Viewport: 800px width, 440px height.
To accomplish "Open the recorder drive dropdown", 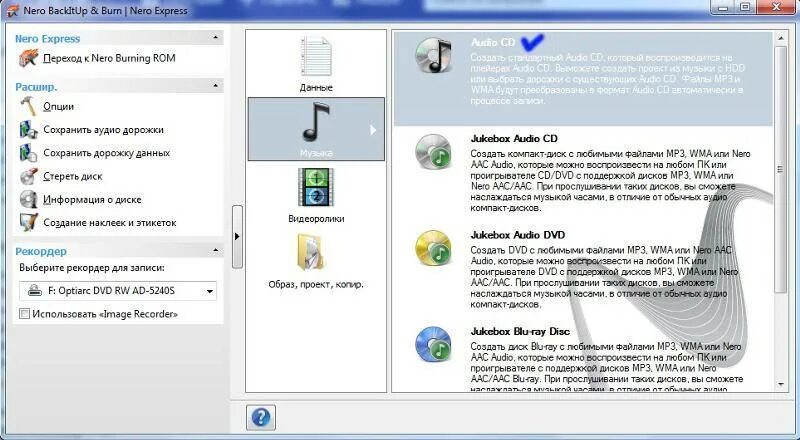I will (209, 291).
